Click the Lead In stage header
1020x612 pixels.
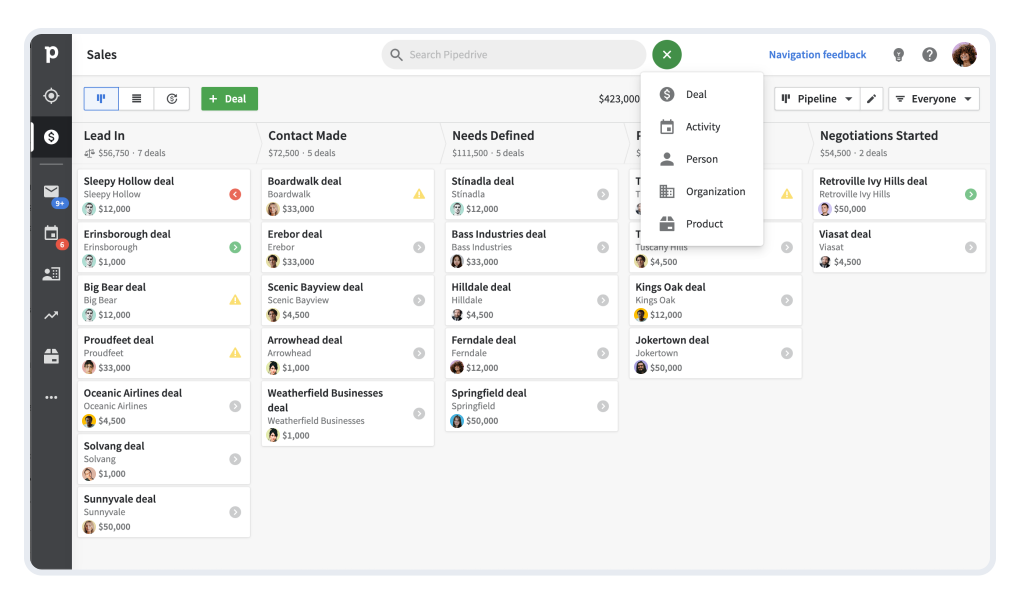104,136
